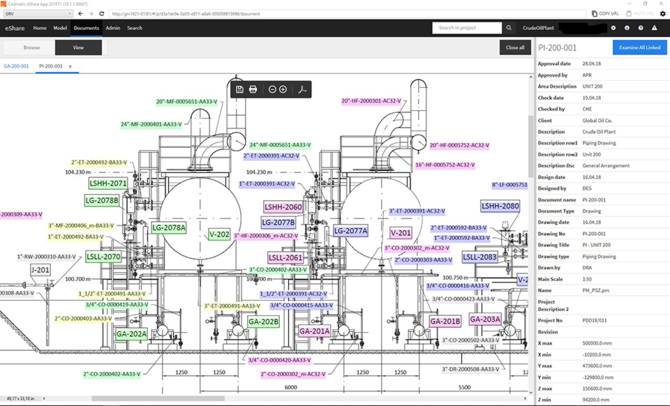670x406 pixels.
Task: Open the Admin menu
Action: [113, 28]
